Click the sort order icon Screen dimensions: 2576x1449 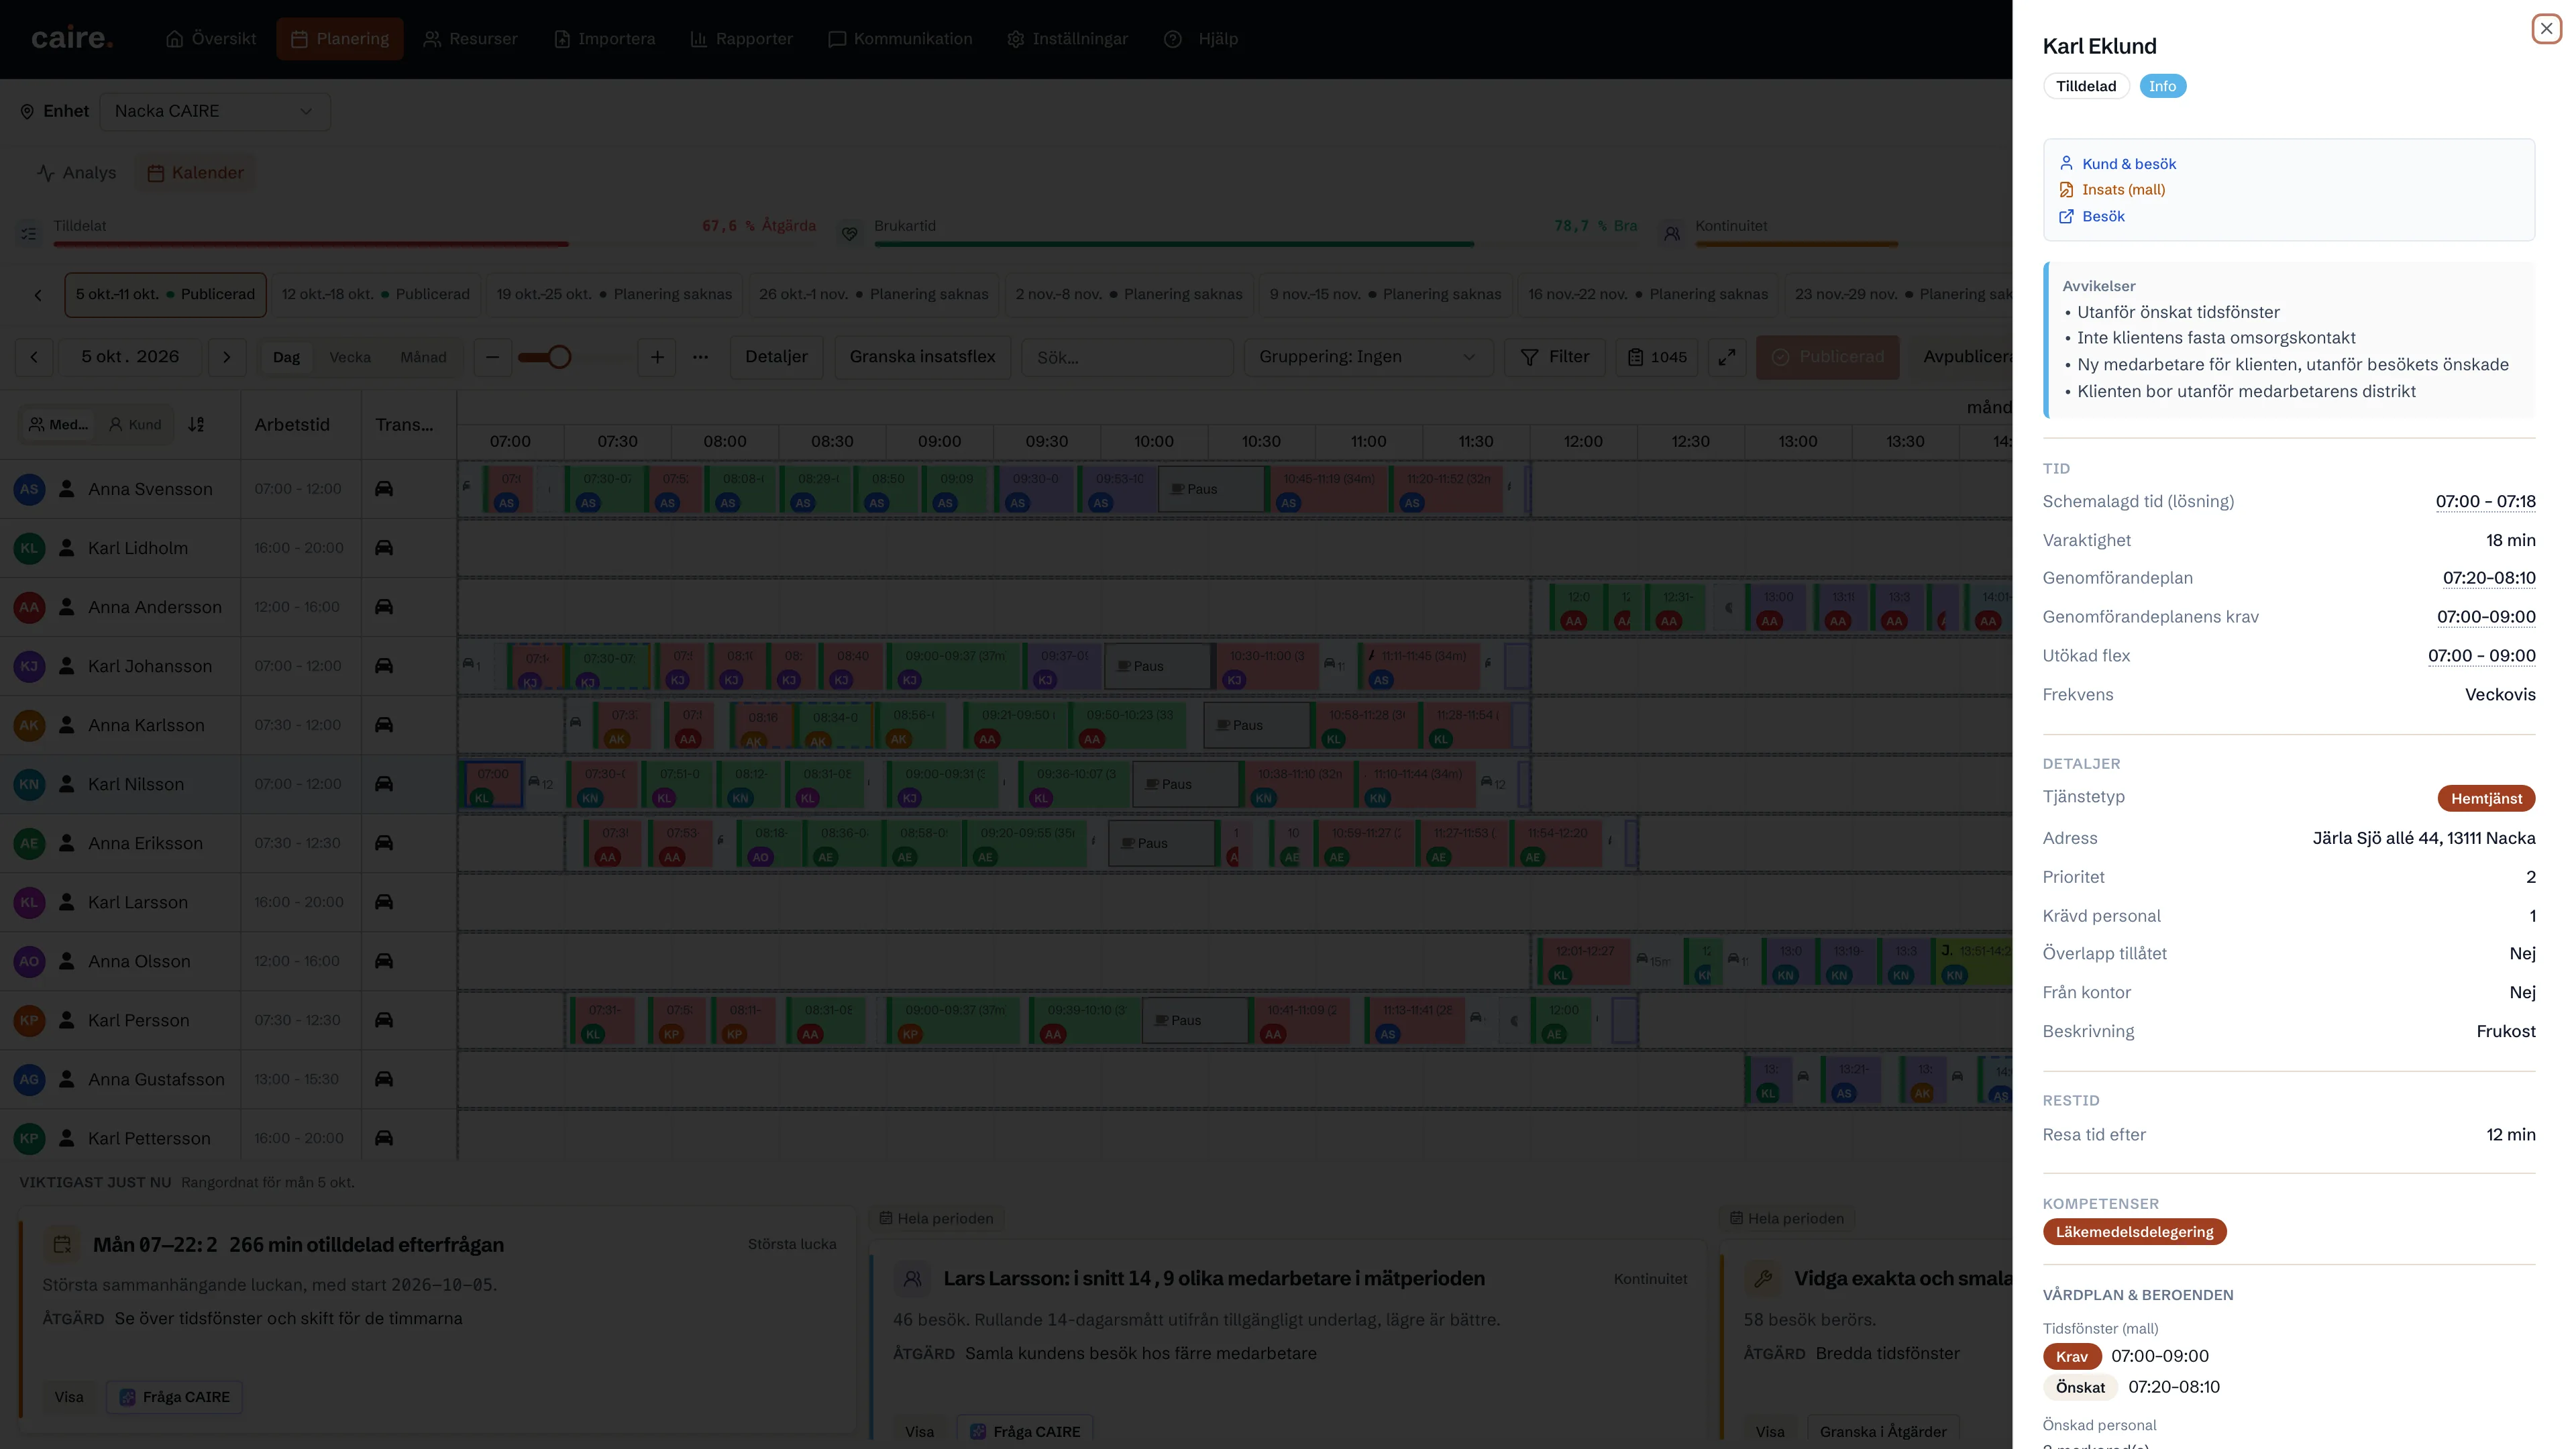[x=196, y=425]
